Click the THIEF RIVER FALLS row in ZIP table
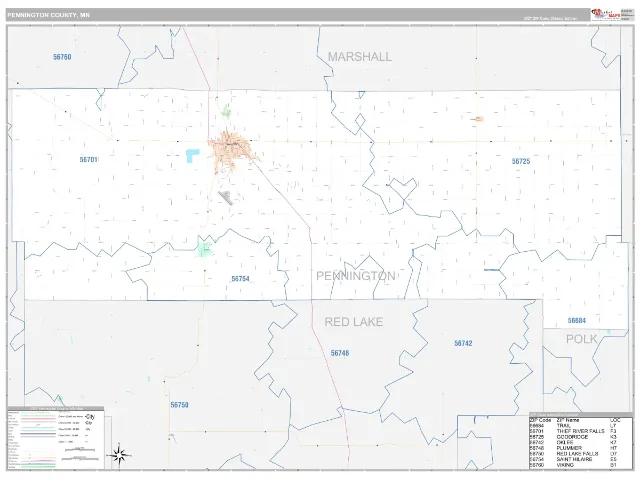The image size is (640, 480). pos(575,431)
